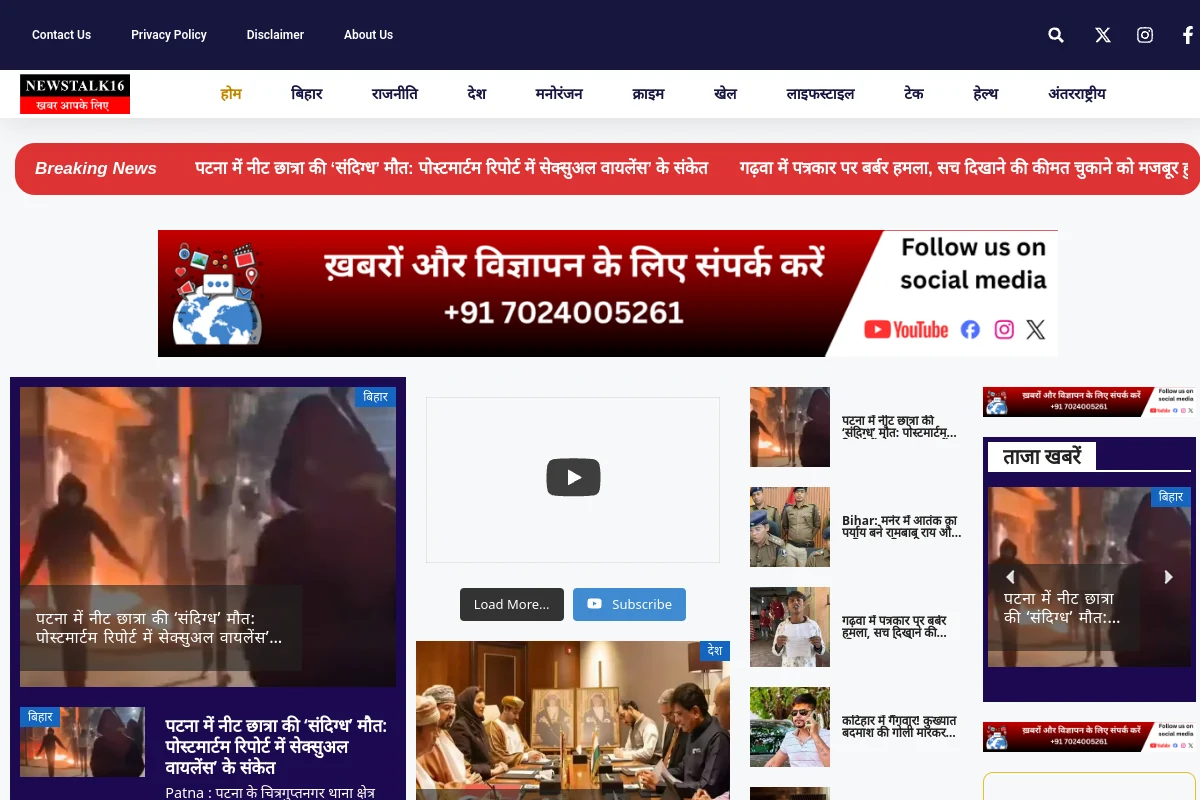Click the Breaking News label
Image resolution: width=1200 pixels, height=800 pixels.
(x=96, y=168)
